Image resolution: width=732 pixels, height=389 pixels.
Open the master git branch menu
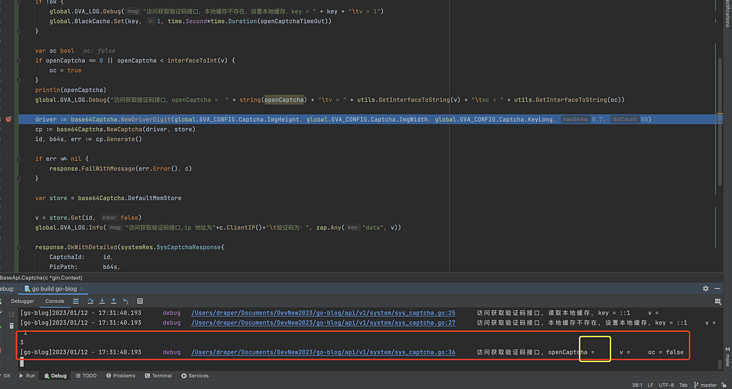[x=705, y=385]
